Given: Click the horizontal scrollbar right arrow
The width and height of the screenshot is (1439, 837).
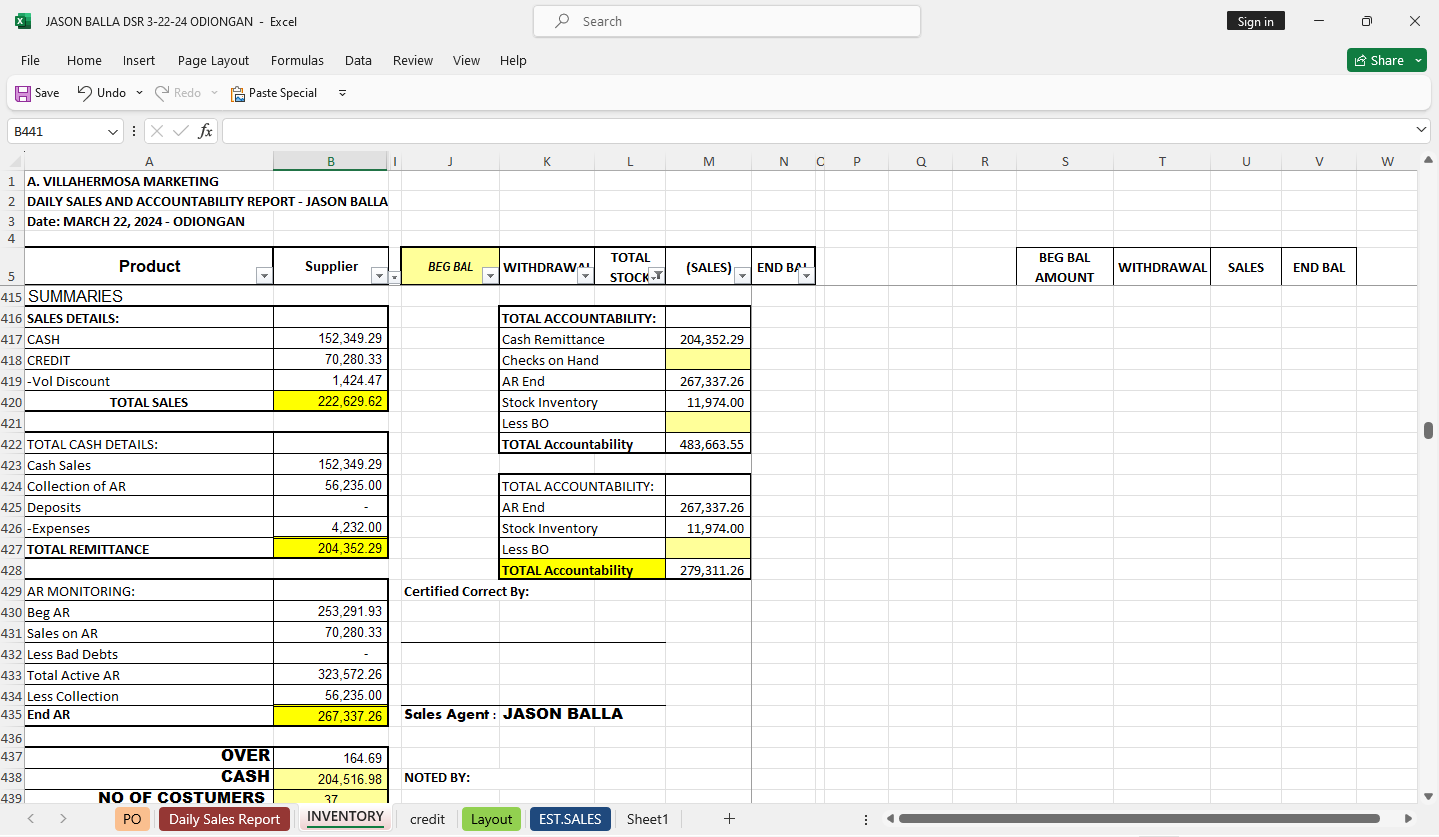Looking at the screenshot, I should (x=1408, y=819).
